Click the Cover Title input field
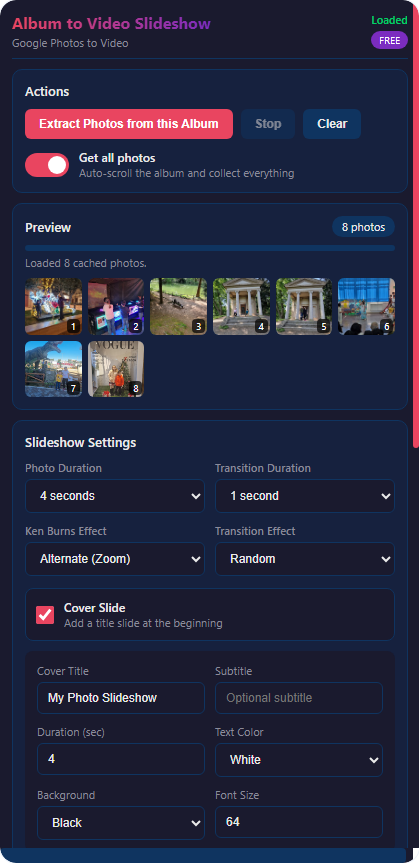419x863 pixels. [x=121, y=698]
